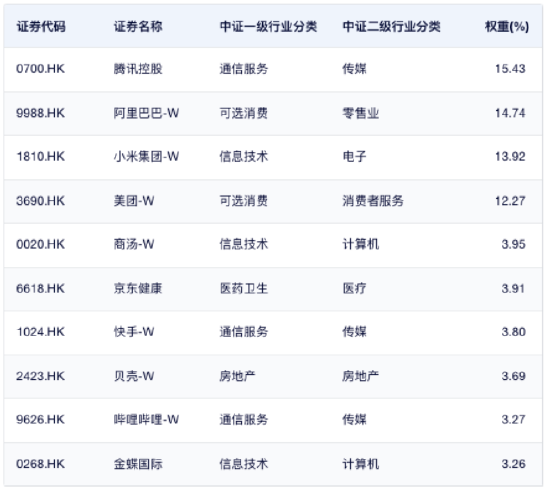Screen dimensions: 550x493
Task: Select the code 1810.HK
Action: click(40, 156)
